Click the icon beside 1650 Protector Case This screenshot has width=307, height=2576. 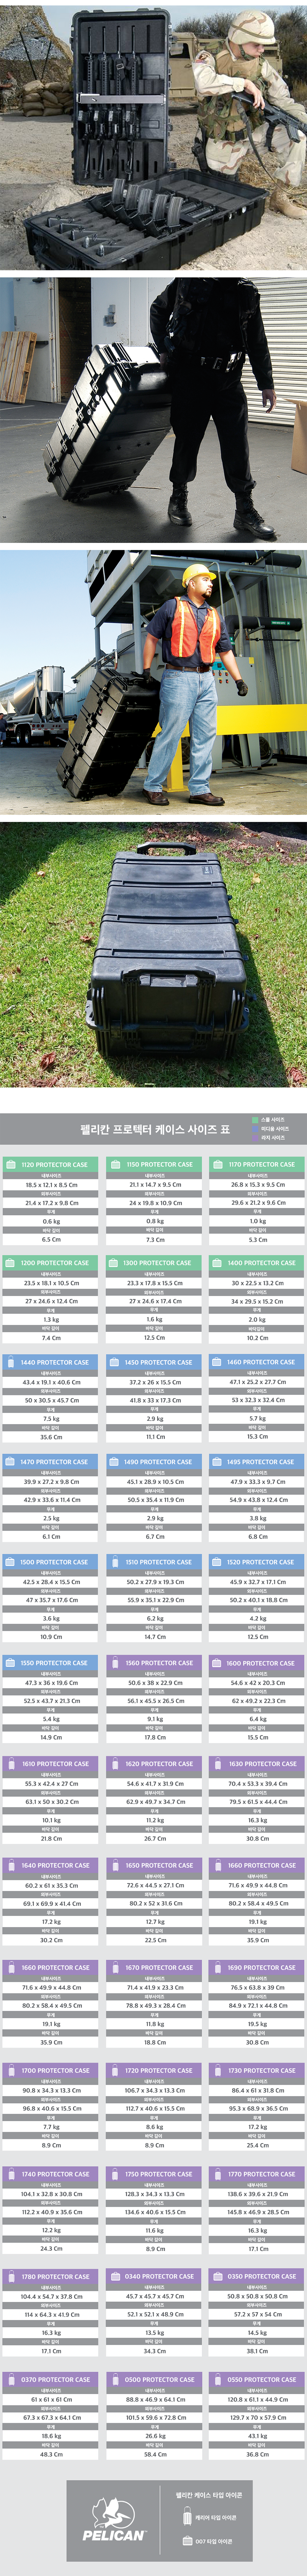point(114,1865)
